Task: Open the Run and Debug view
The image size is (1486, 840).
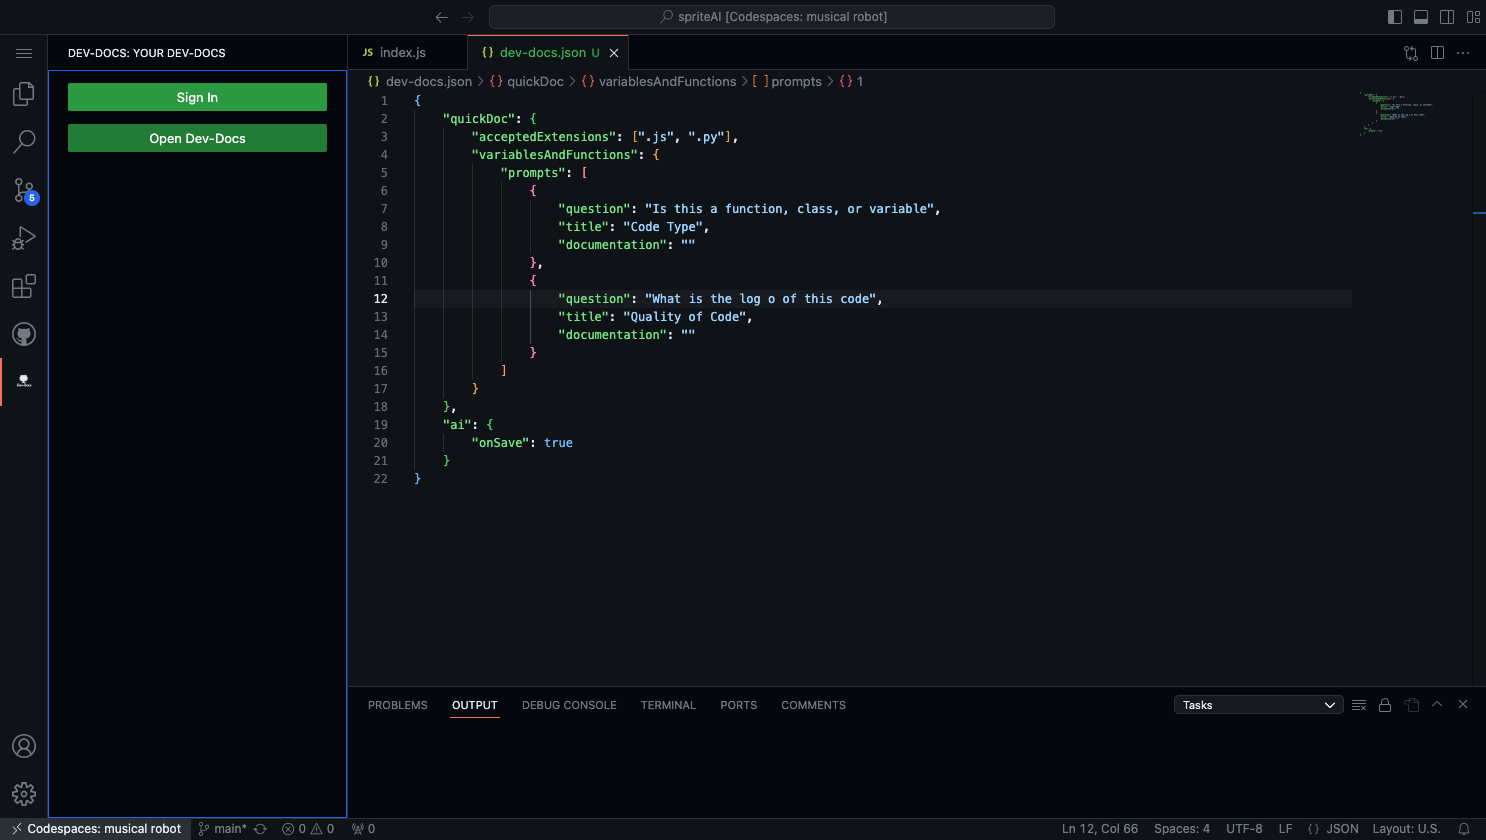Action: click(24, 238)
